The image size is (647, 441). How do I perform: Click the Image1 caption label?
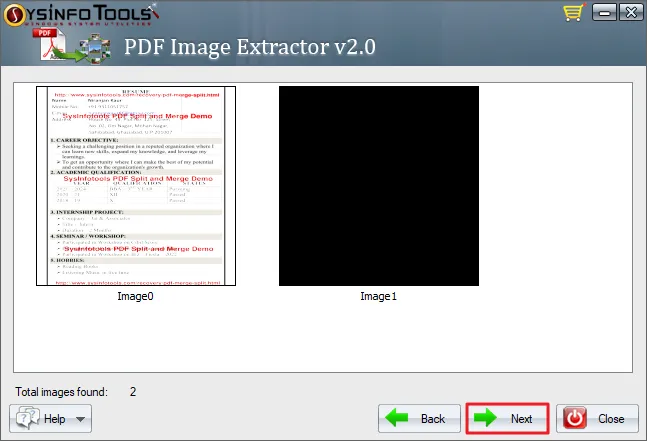pos(378,296)
